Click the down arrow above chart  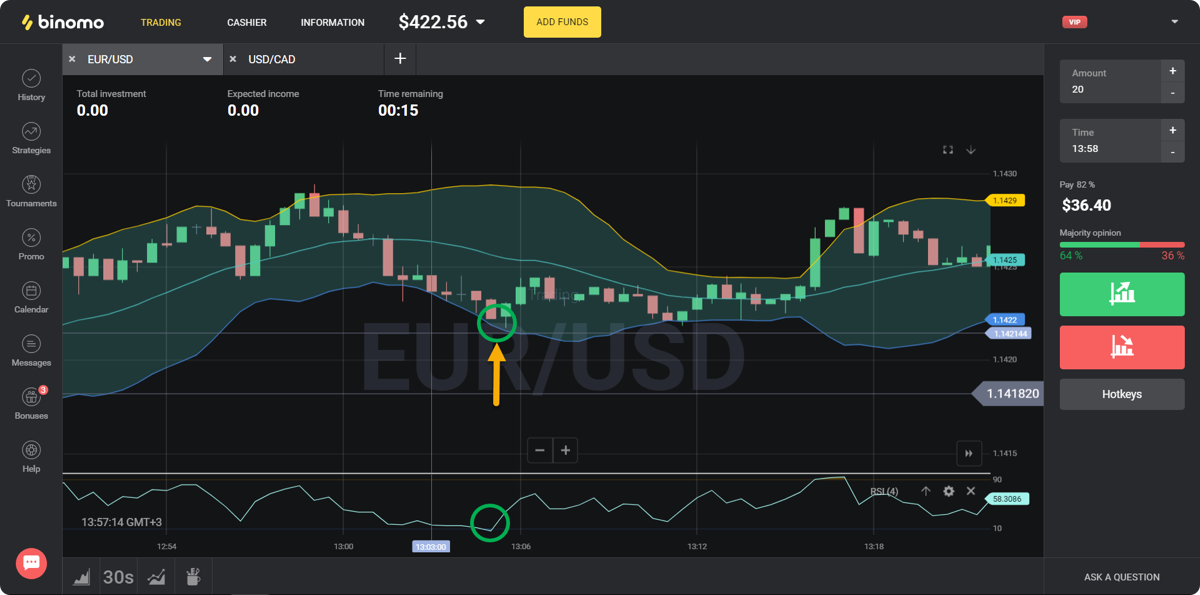tap(970, 150)
